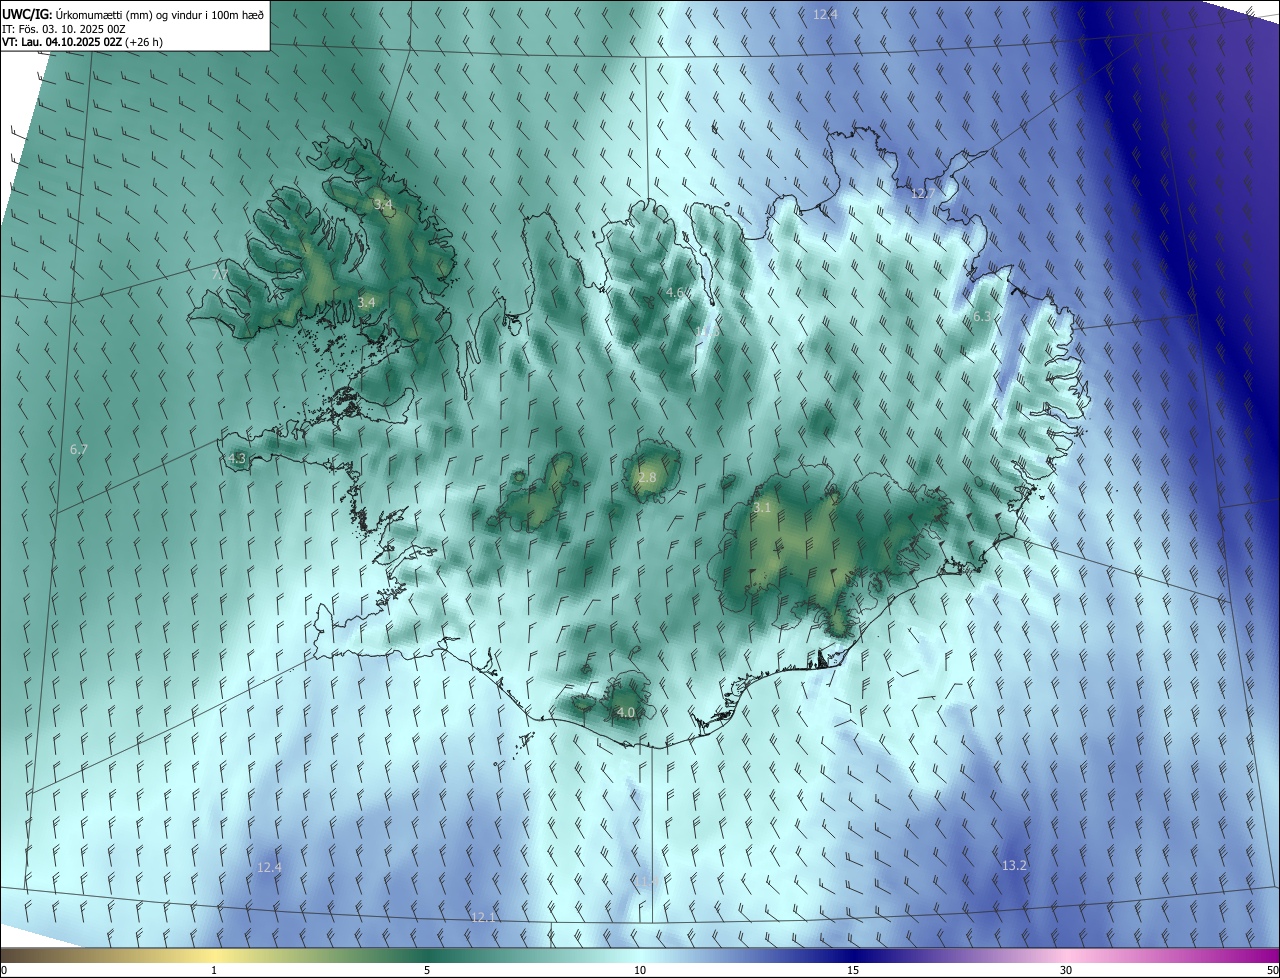Click the color scale label 15
The height and width of the screenshot is (978, 1280).
point(853,970)
